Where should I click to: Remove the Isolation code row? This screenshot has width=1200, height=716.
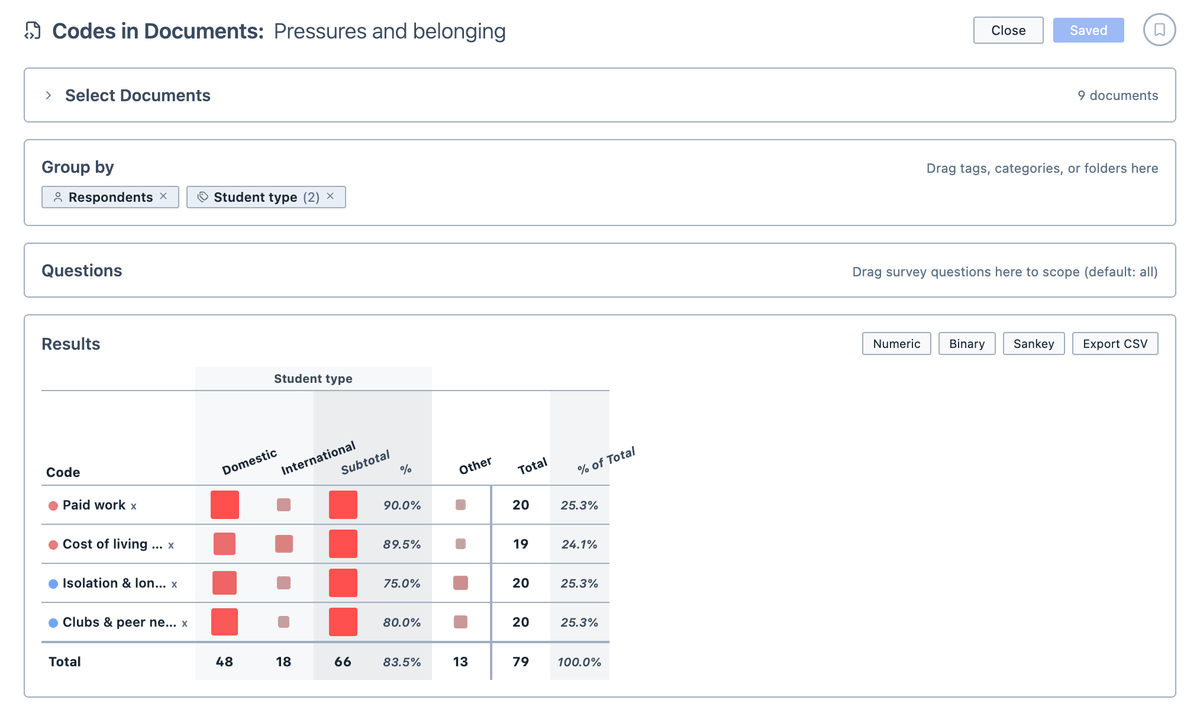coord(174,584)
